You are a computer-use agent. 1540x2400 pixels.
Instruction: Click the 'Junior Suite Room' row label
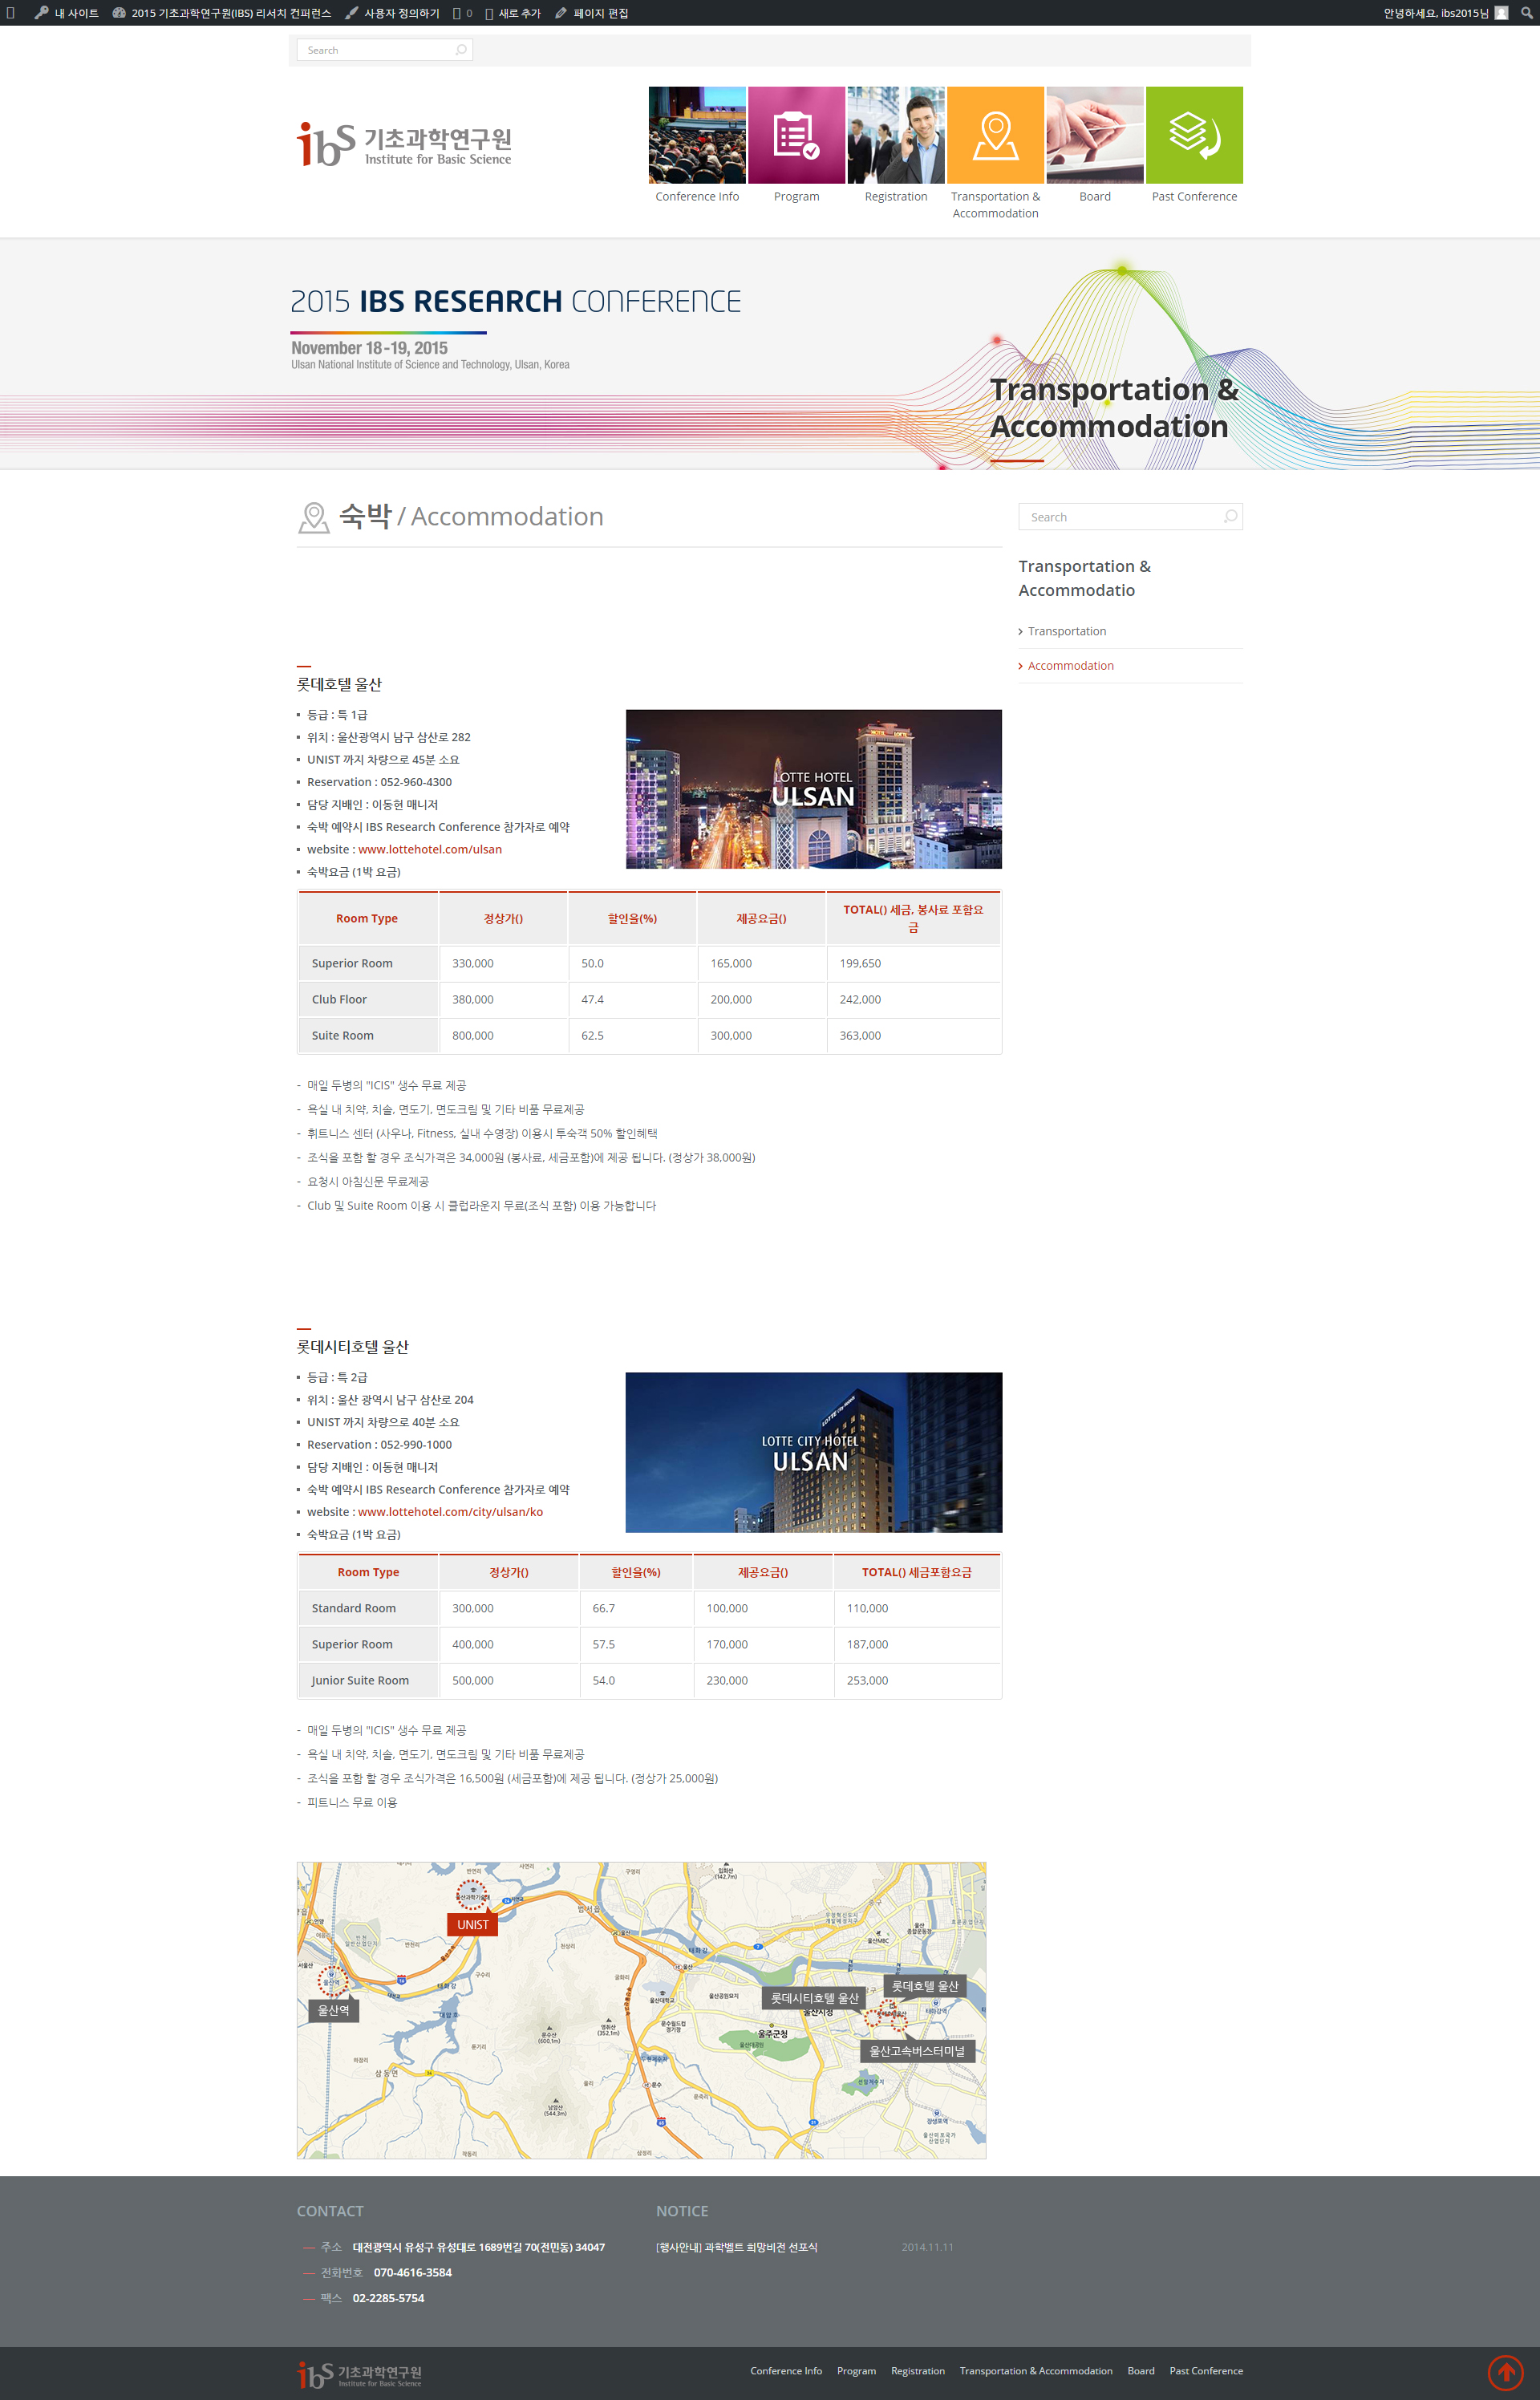pos(368,1680)
